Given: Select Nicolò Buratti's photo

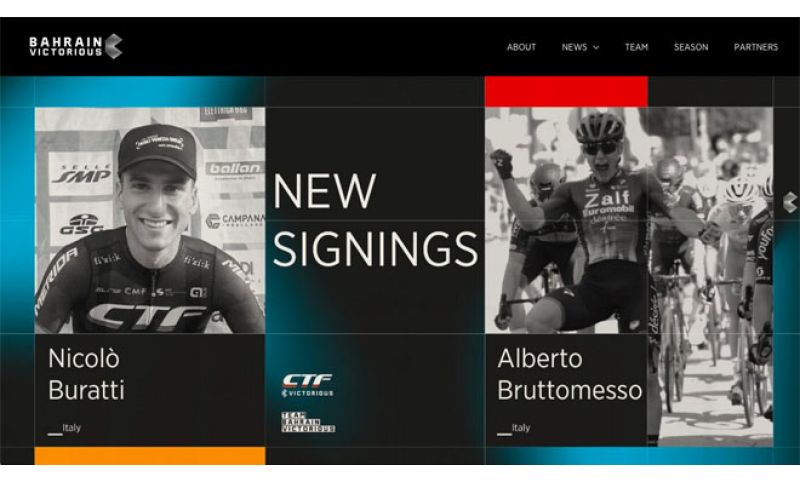Looking at the screenshot, I should [x=150, y=220].
